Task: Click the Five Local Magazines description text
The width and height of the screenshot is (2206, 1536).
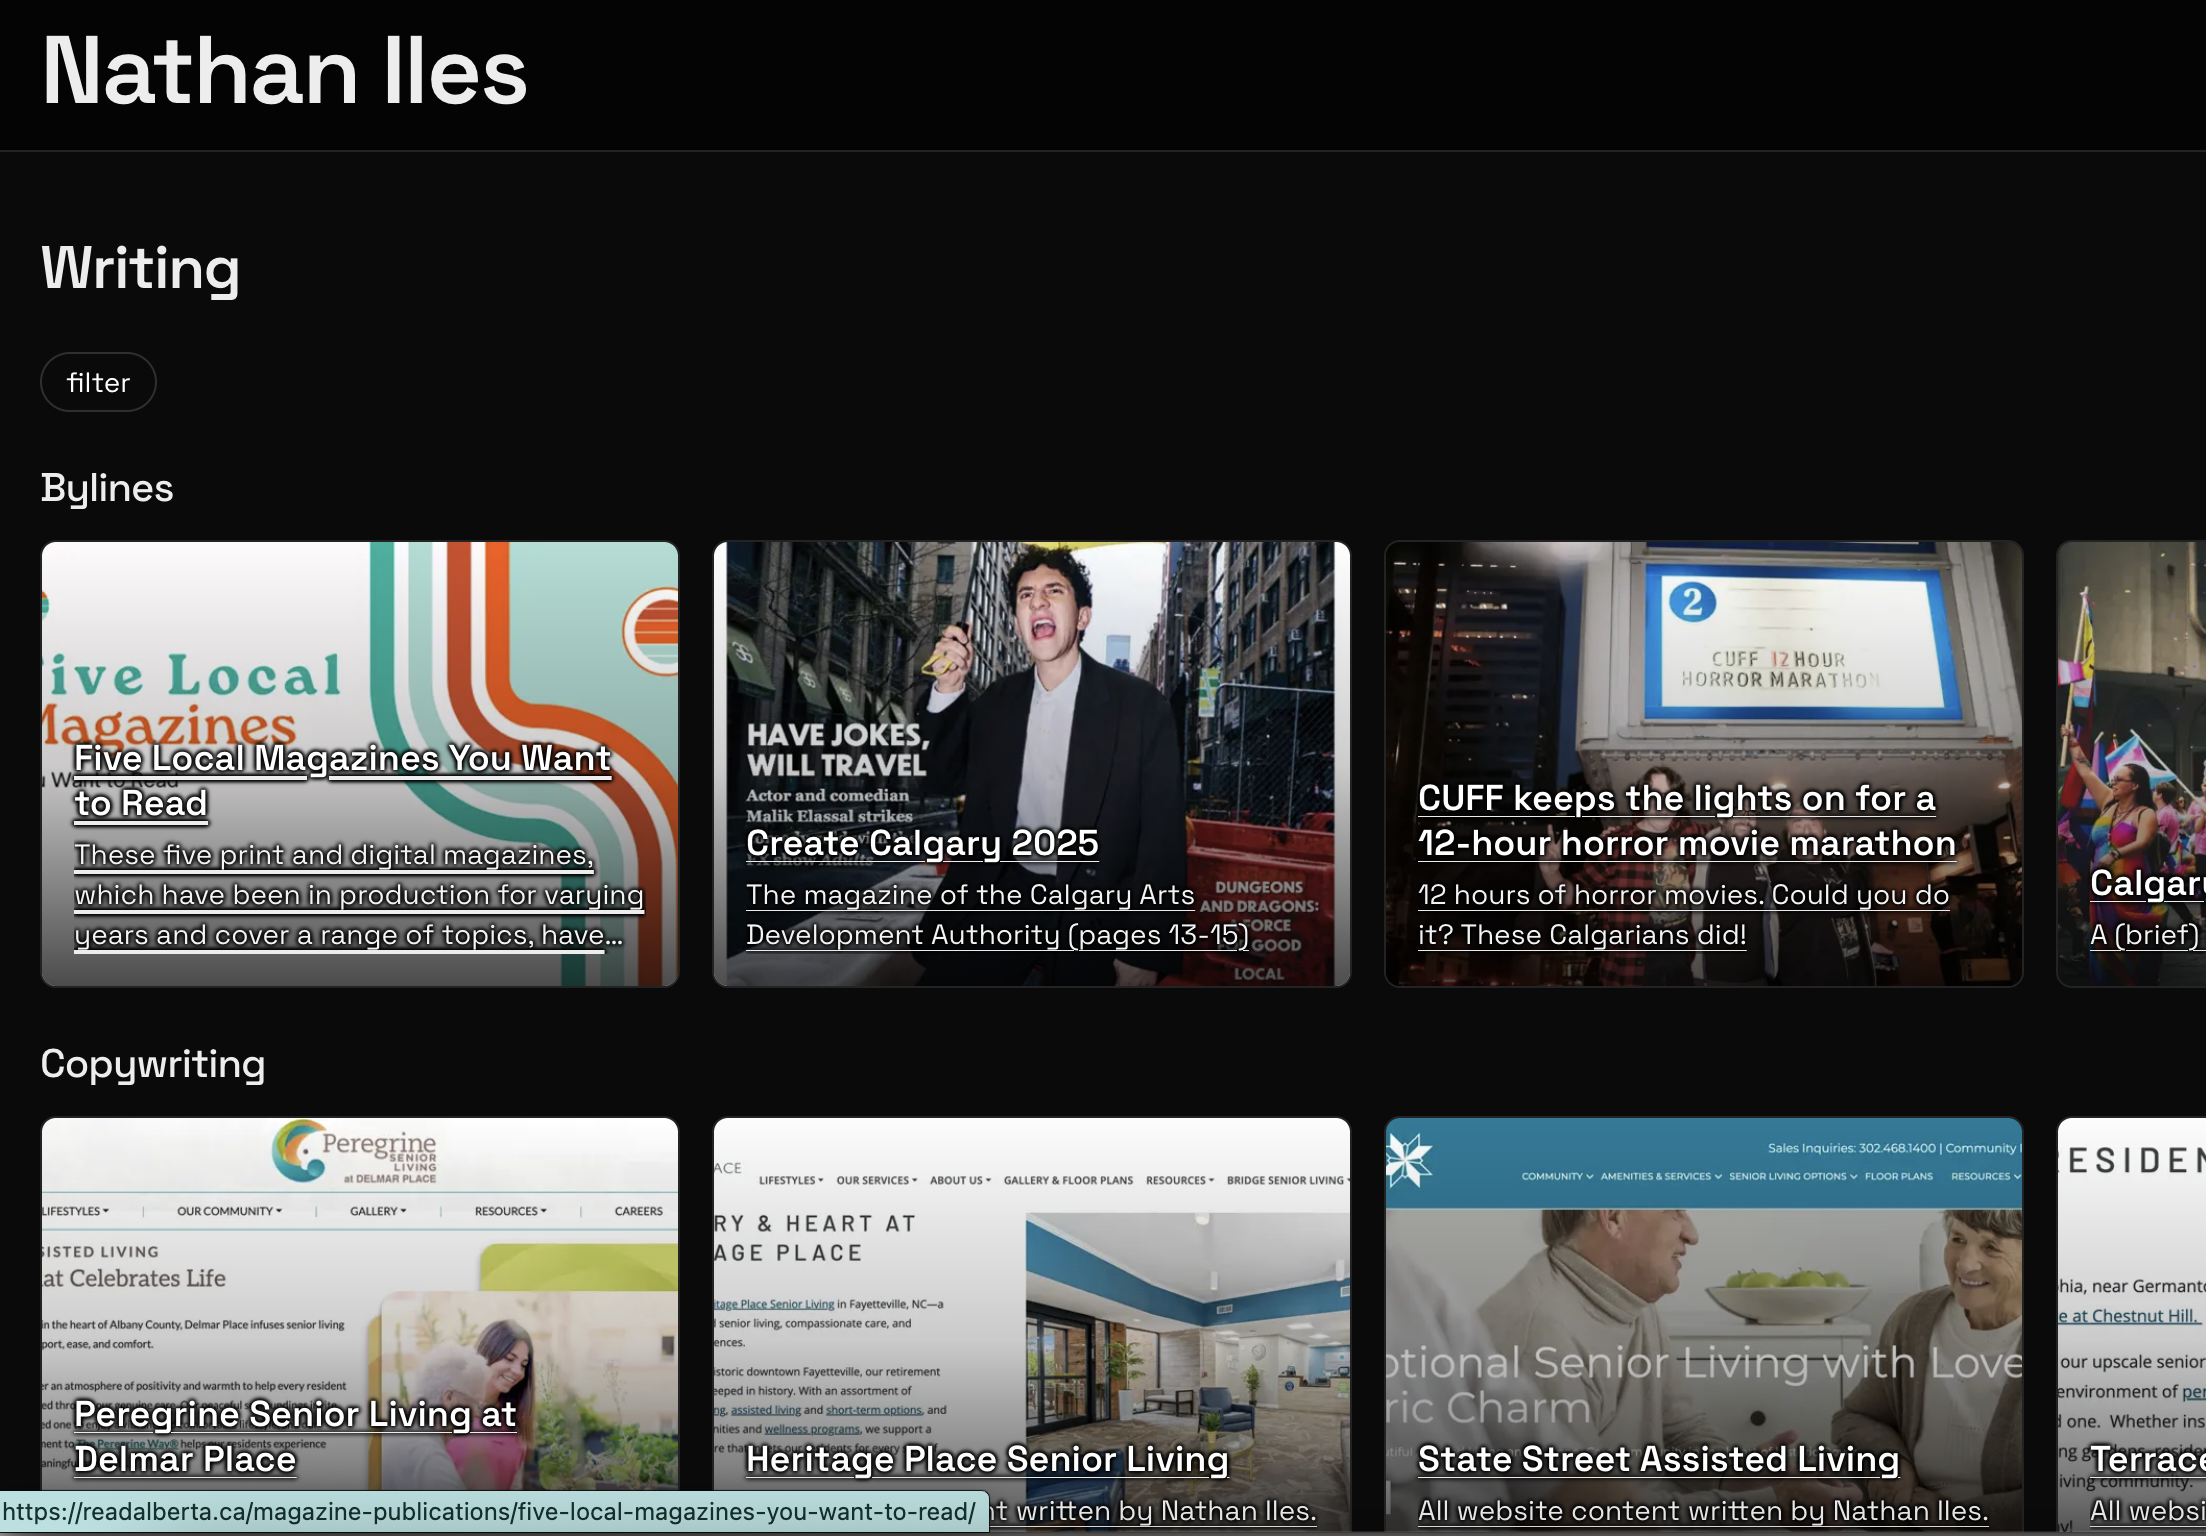Action: [358, 895]
